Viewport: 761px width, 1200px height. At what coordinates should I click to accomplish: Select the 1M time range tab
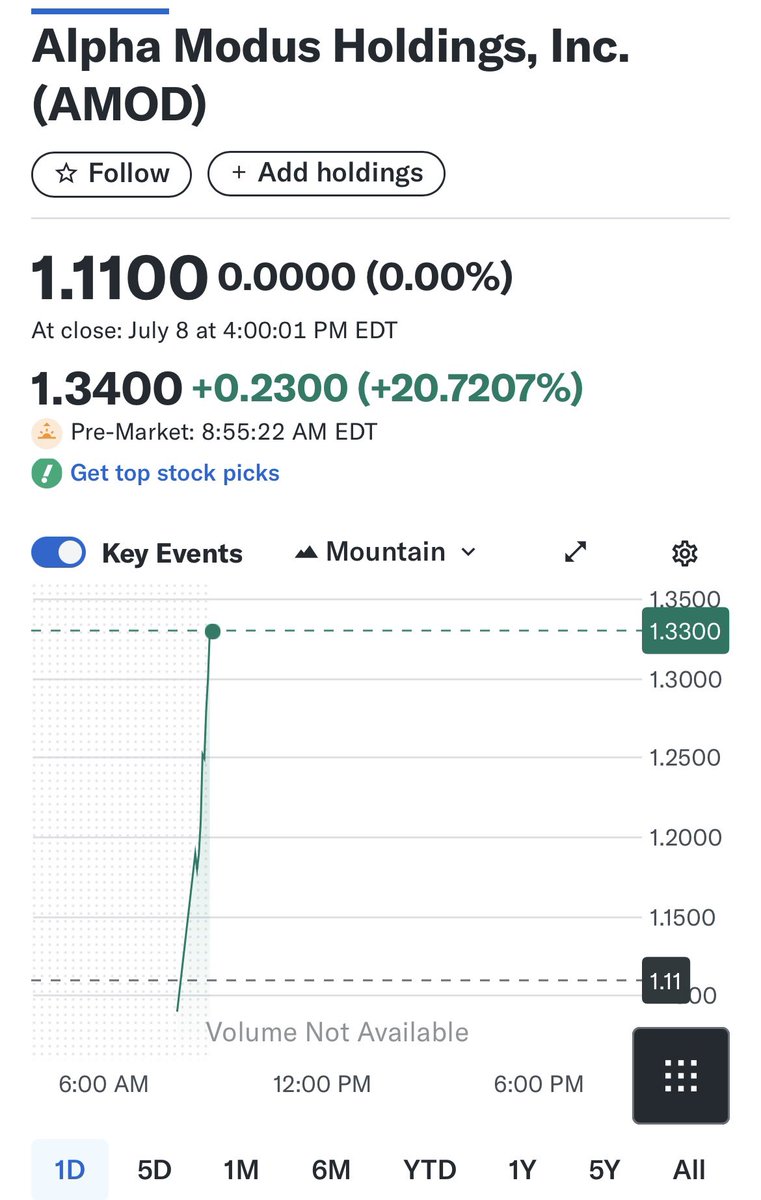click(x=241, y=1170)
